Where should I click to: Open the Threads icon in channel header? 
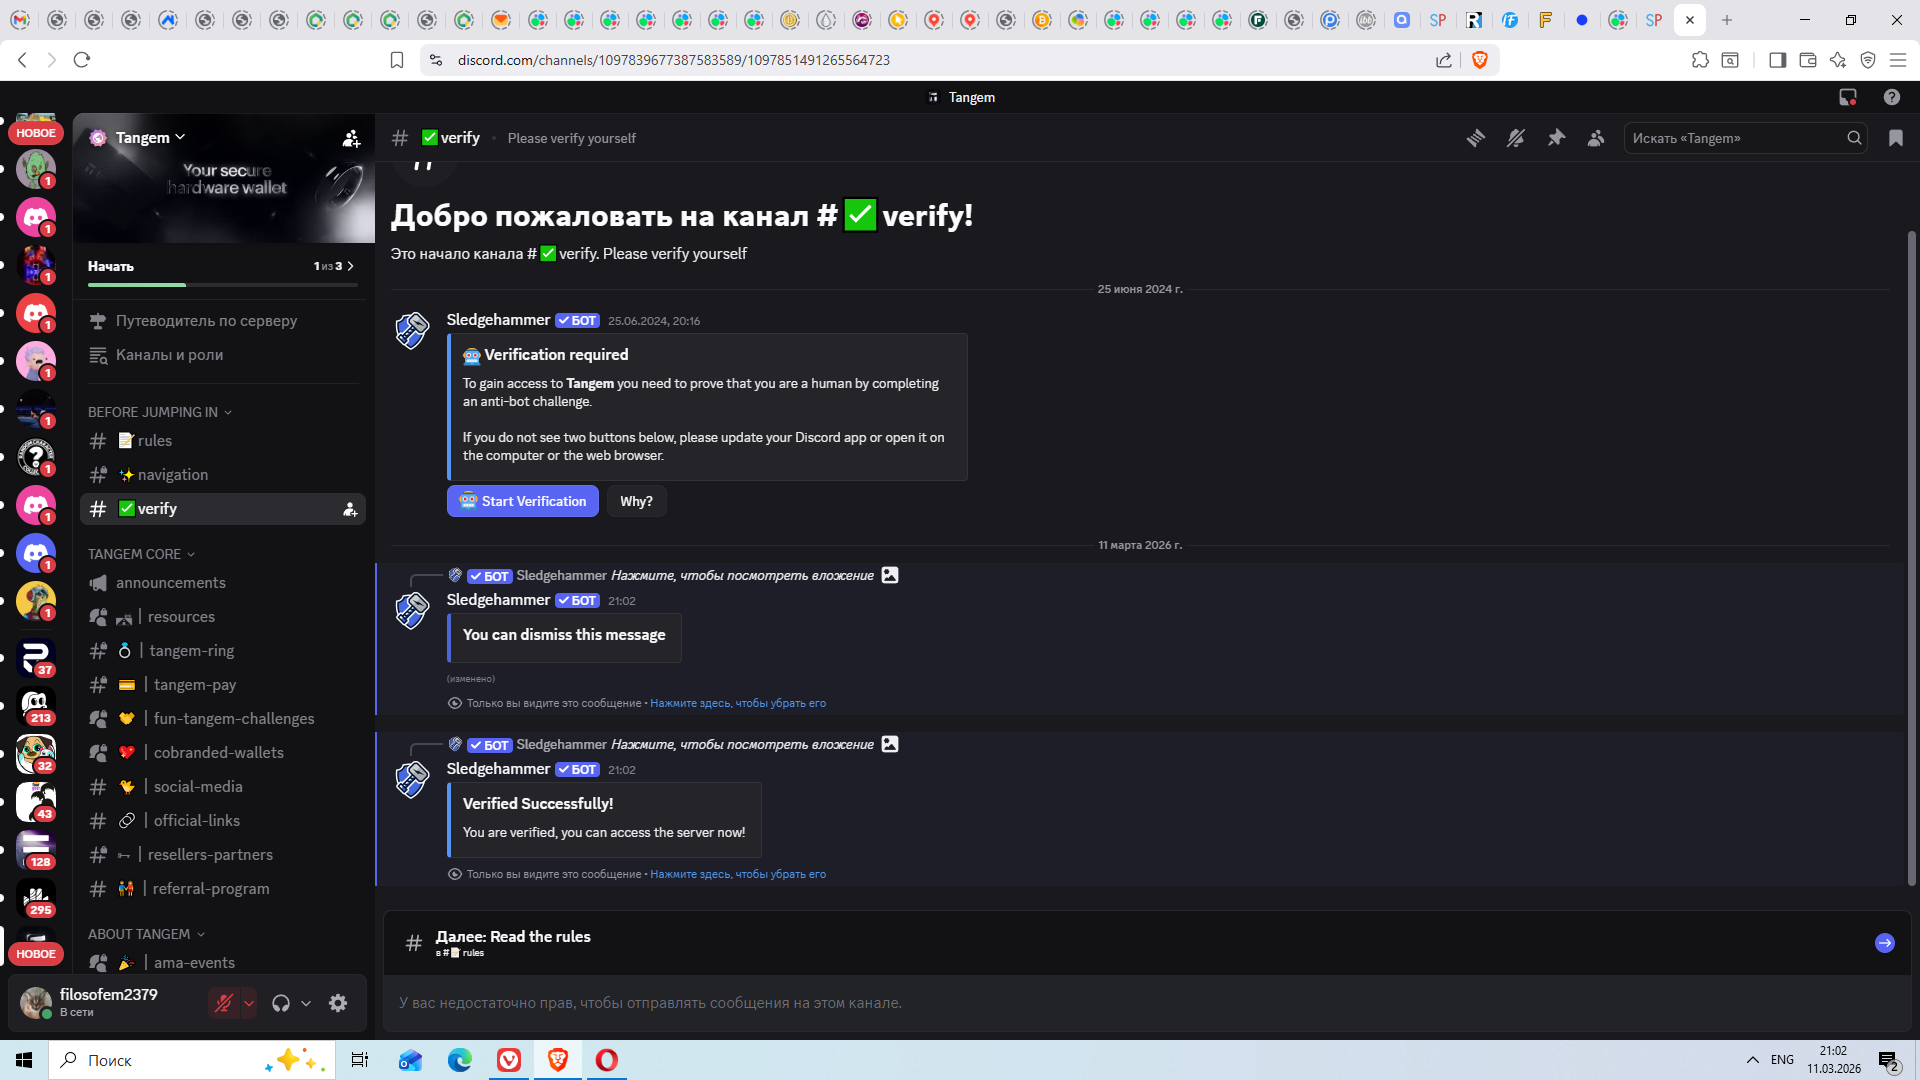1476,138
